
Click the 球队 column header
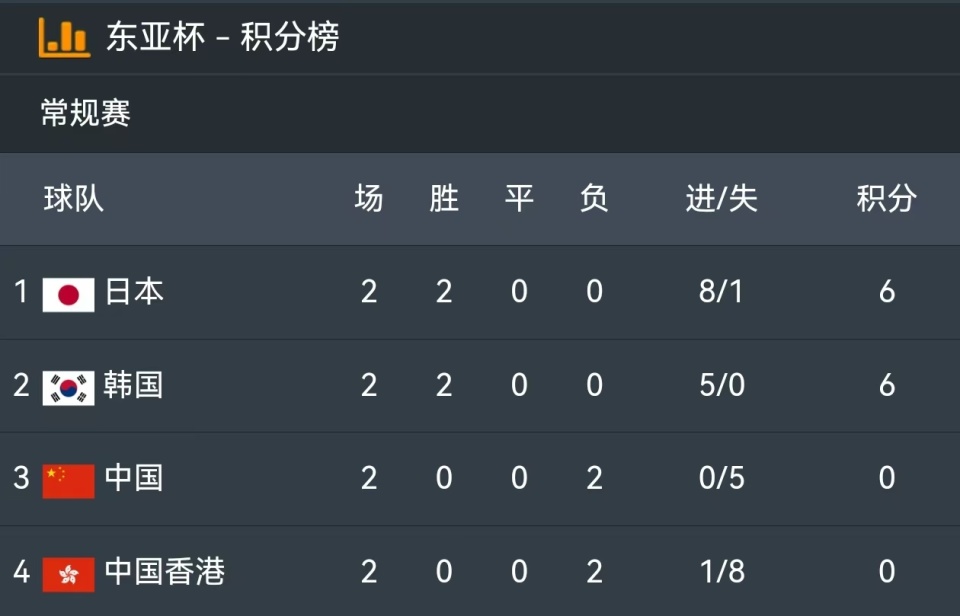click(73, 198)
